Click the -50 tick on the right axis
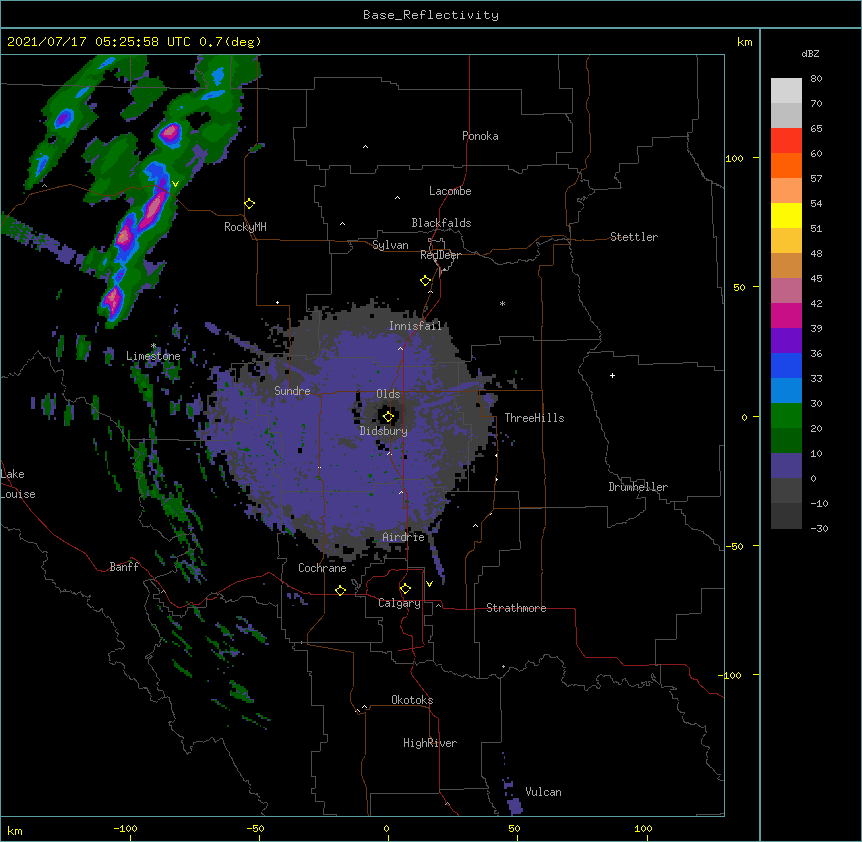The height and width of the screenshot is (842, 862). click(734, 546)
